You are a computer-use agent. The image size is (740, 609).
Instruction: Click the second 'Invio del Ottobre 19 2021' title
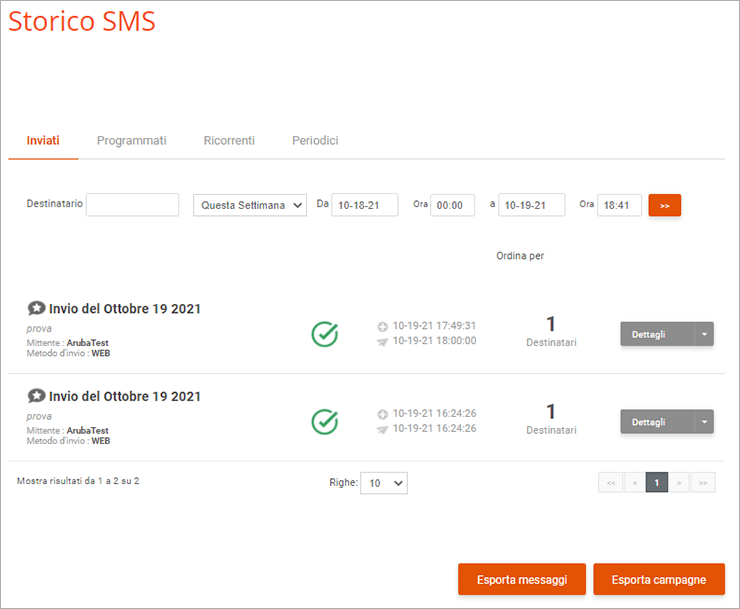click(125, 397)
